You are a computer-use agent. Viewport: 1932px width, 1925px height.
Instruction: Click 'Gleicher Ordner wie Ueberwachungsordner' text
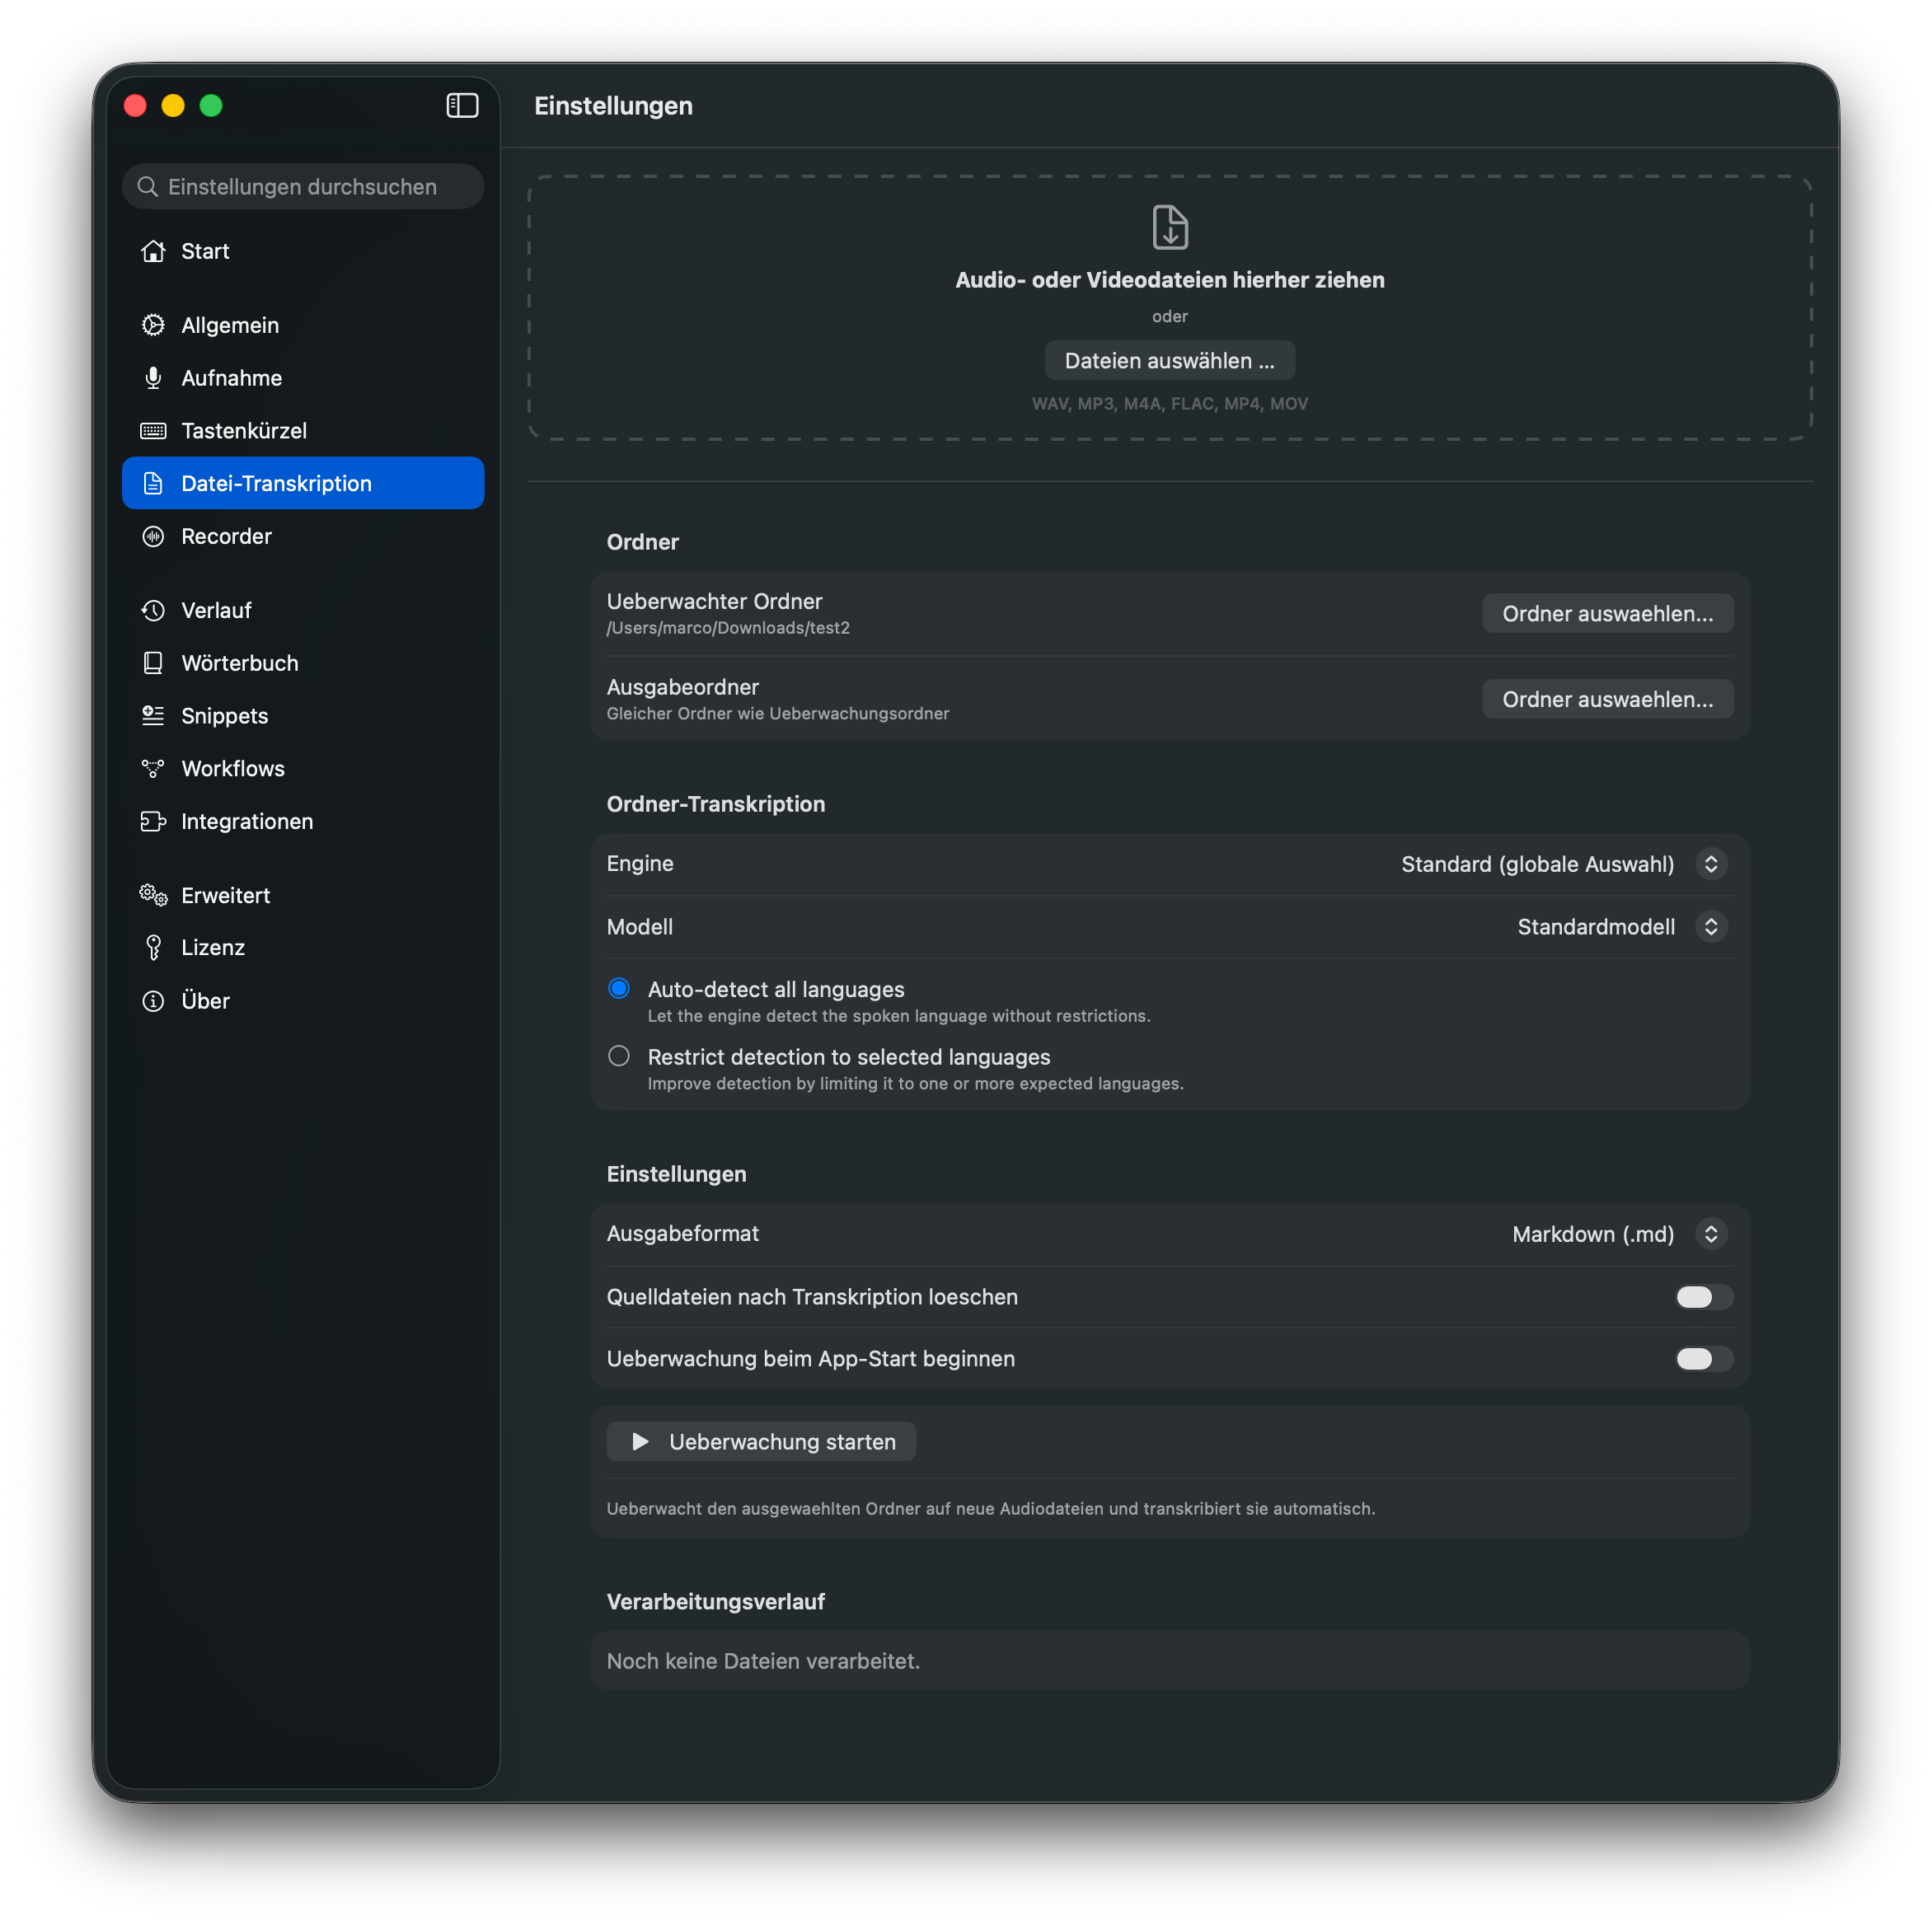(x=778, y=714)
